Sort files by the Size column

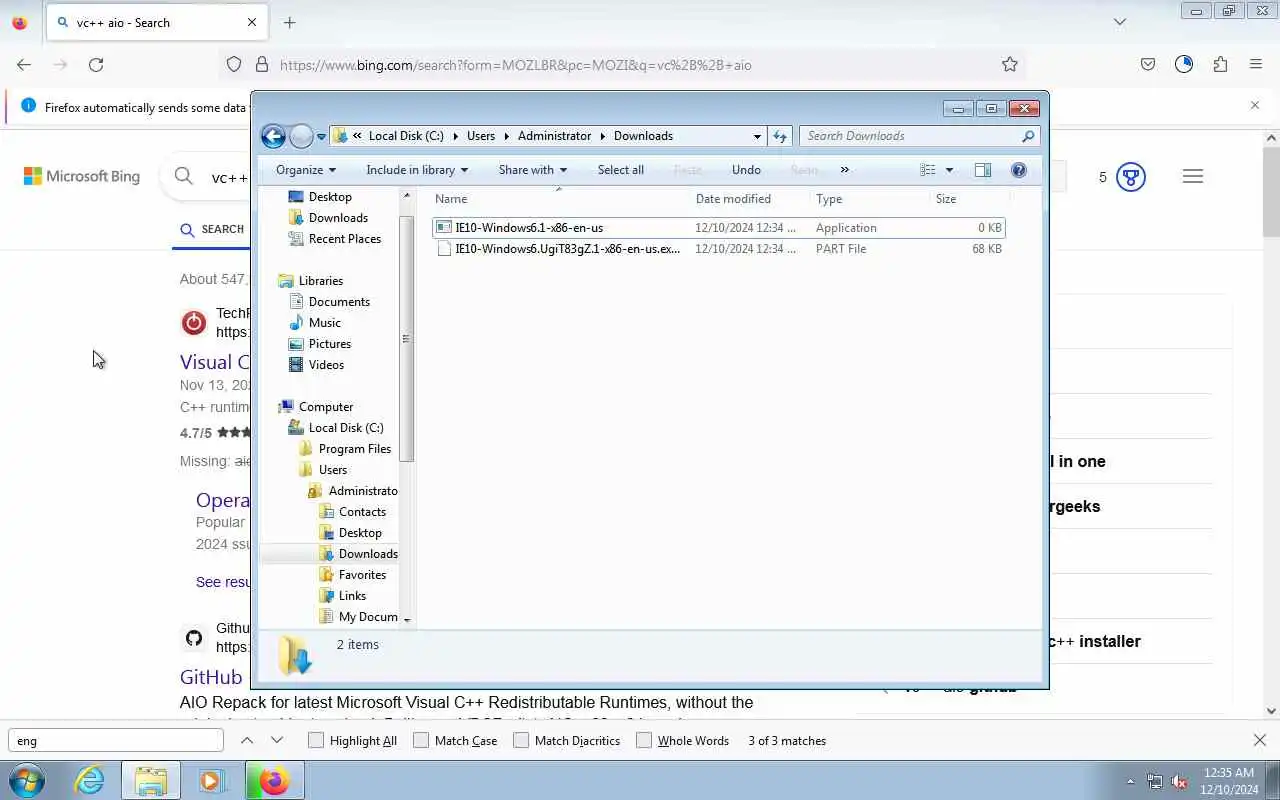point(968,199)
